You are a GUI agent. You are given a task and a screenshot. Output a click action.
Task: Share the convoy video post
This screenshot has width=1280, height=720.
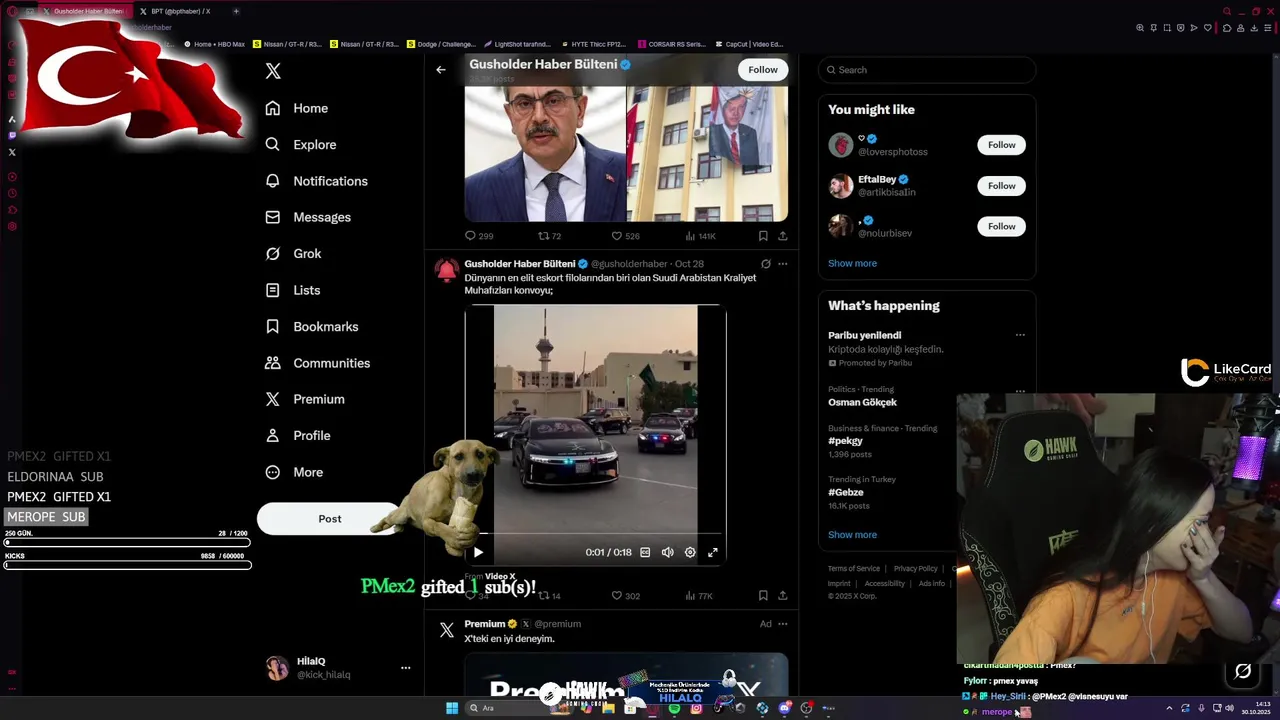(783, 596)
